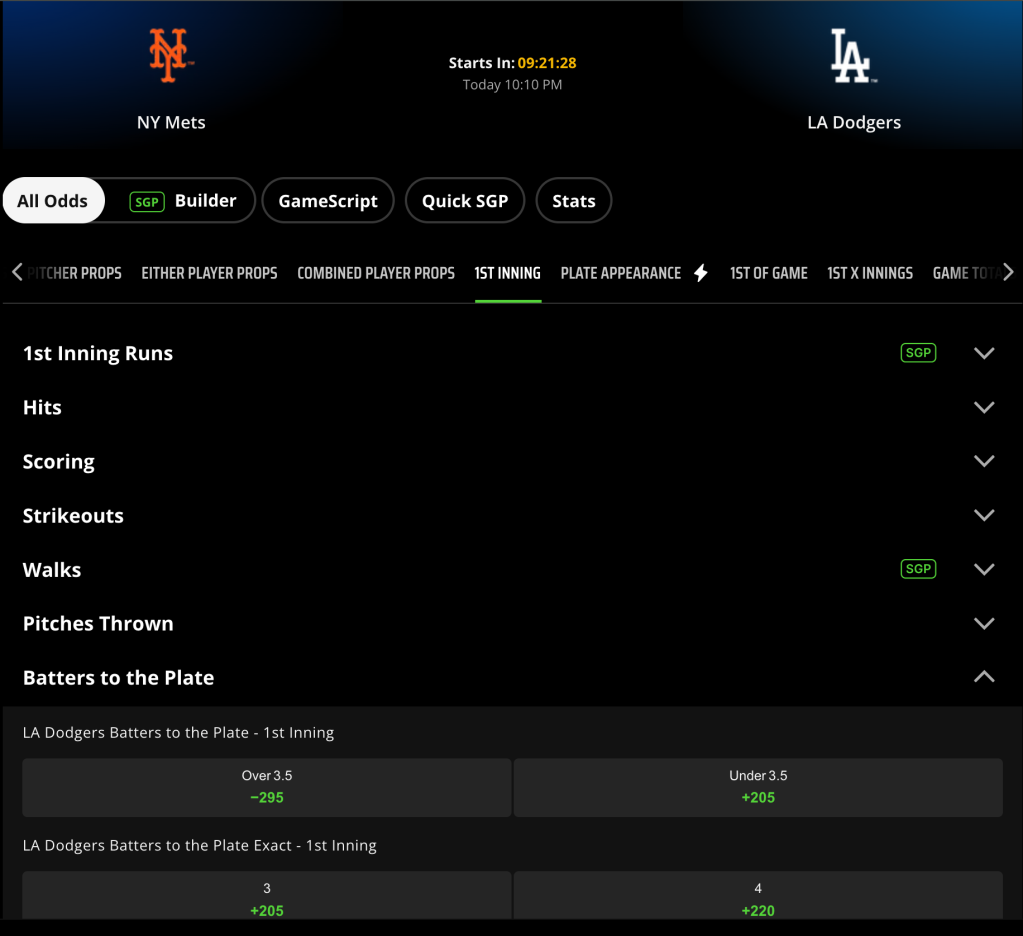1023x936 pixels.
Task: Select exactly 4 batters at +220
Action: [758, 896]
